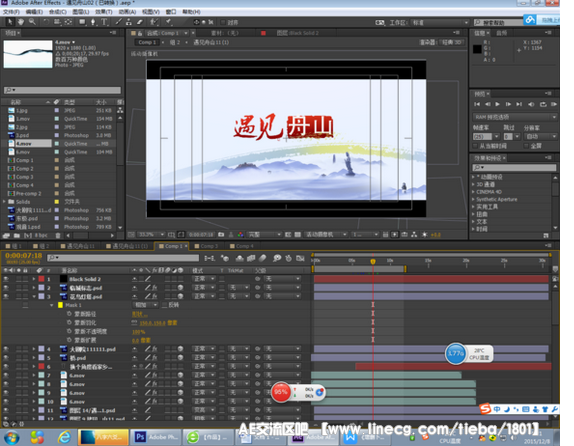
Task: Toggle visibility of layer 2
Action: [x=6, y=288]
